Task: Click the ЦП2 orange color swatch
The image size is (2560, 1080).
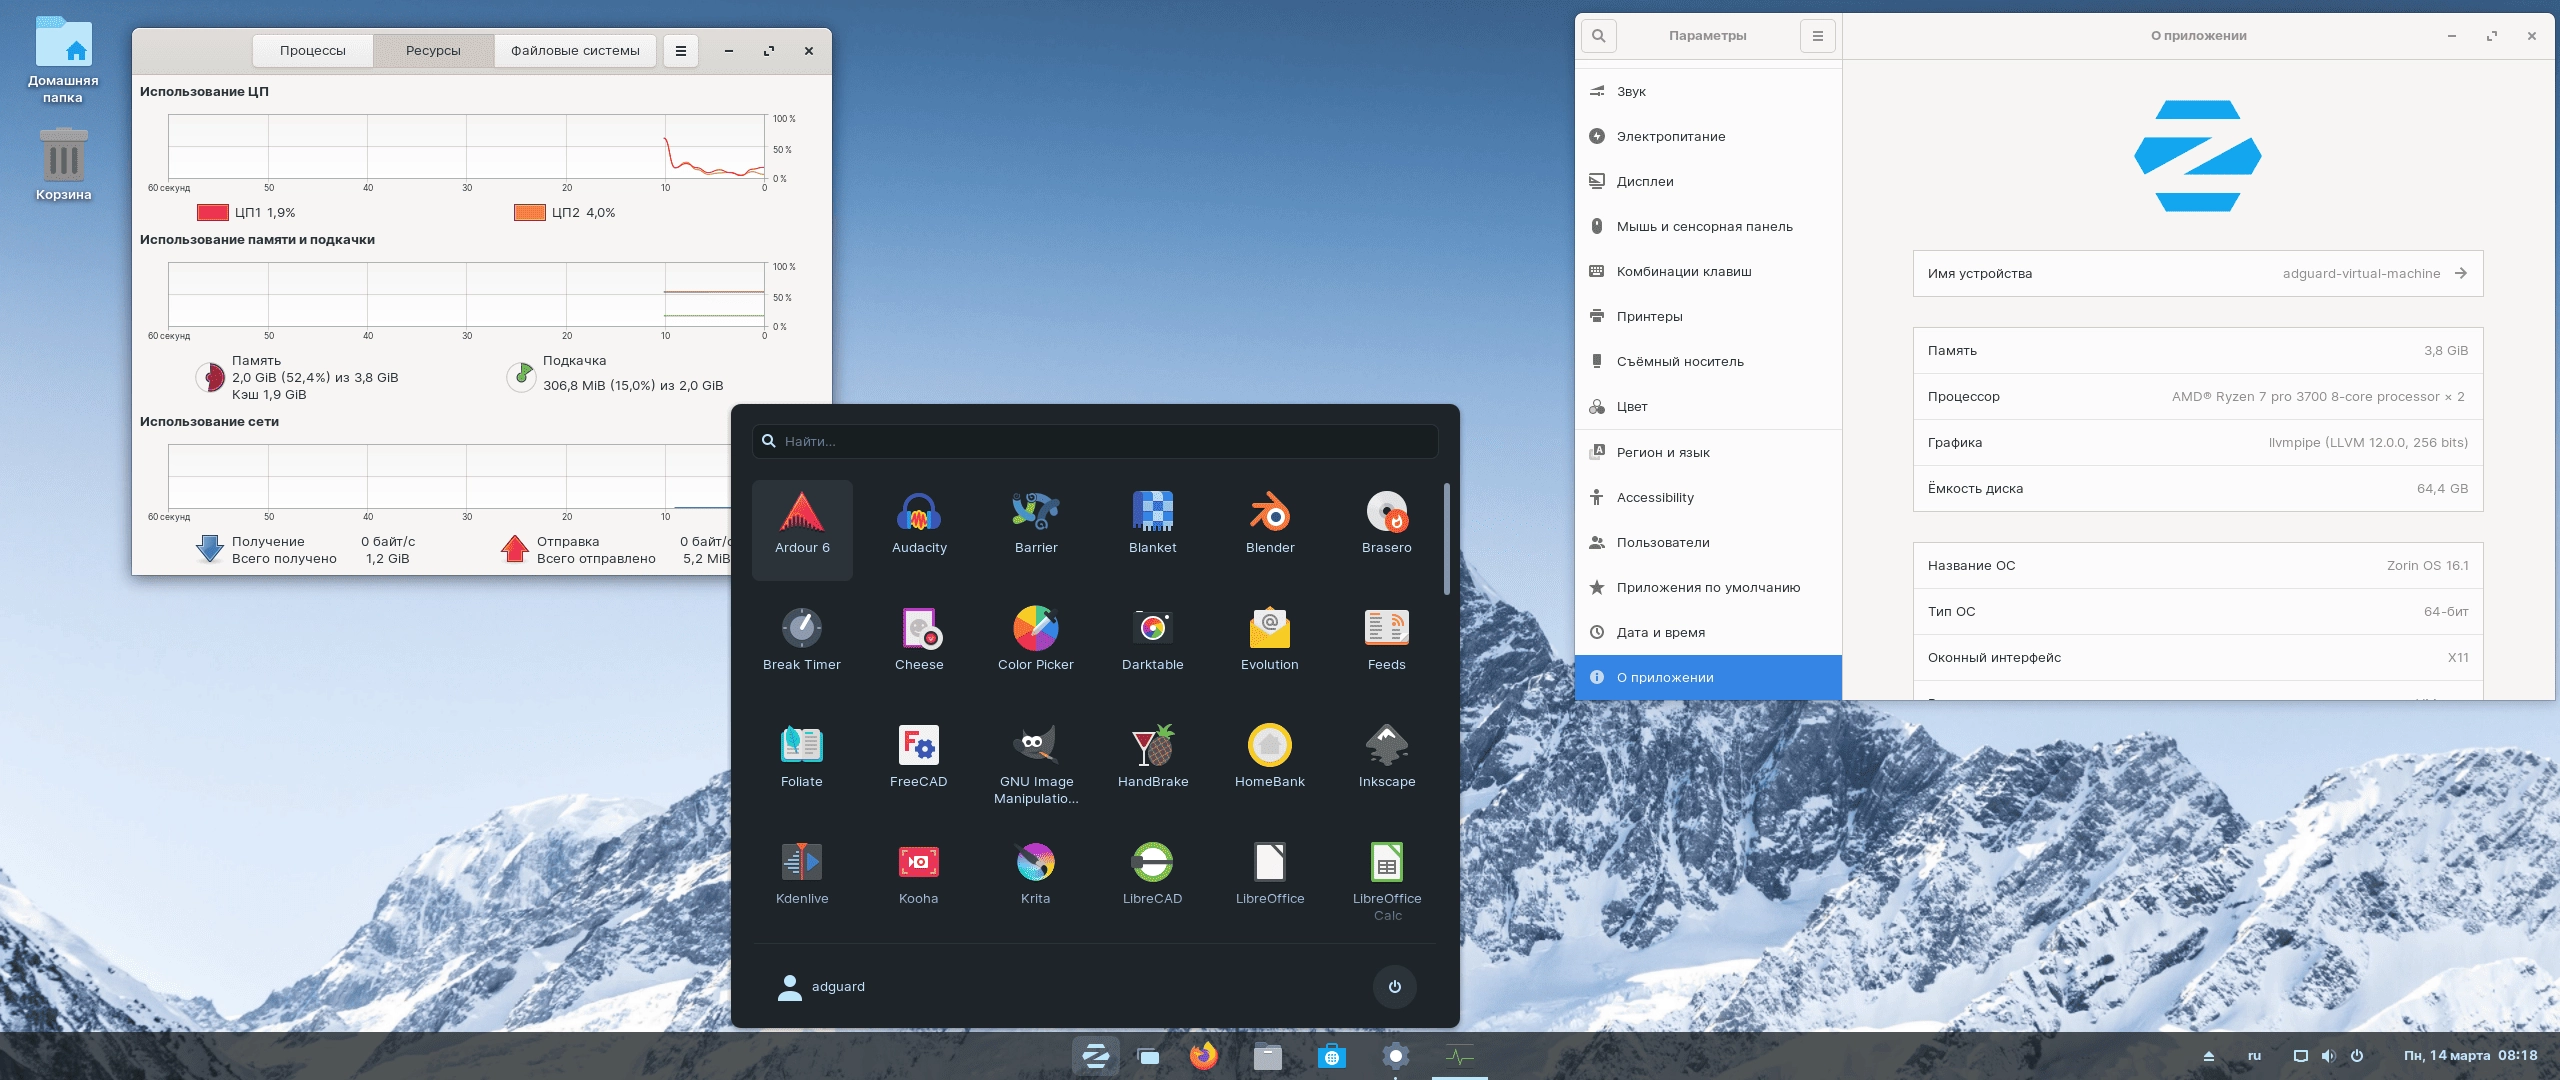Action: [x=530, y=212]
